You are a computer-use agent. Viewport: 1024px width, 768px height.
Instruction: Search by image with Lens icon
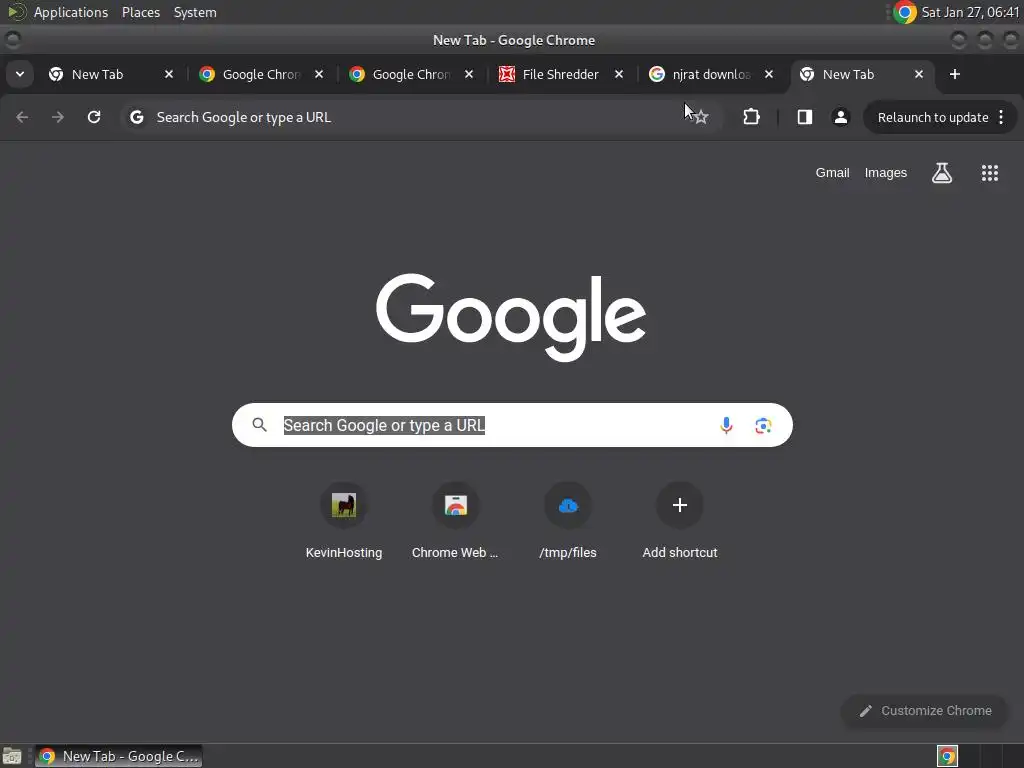coord(763,426)
